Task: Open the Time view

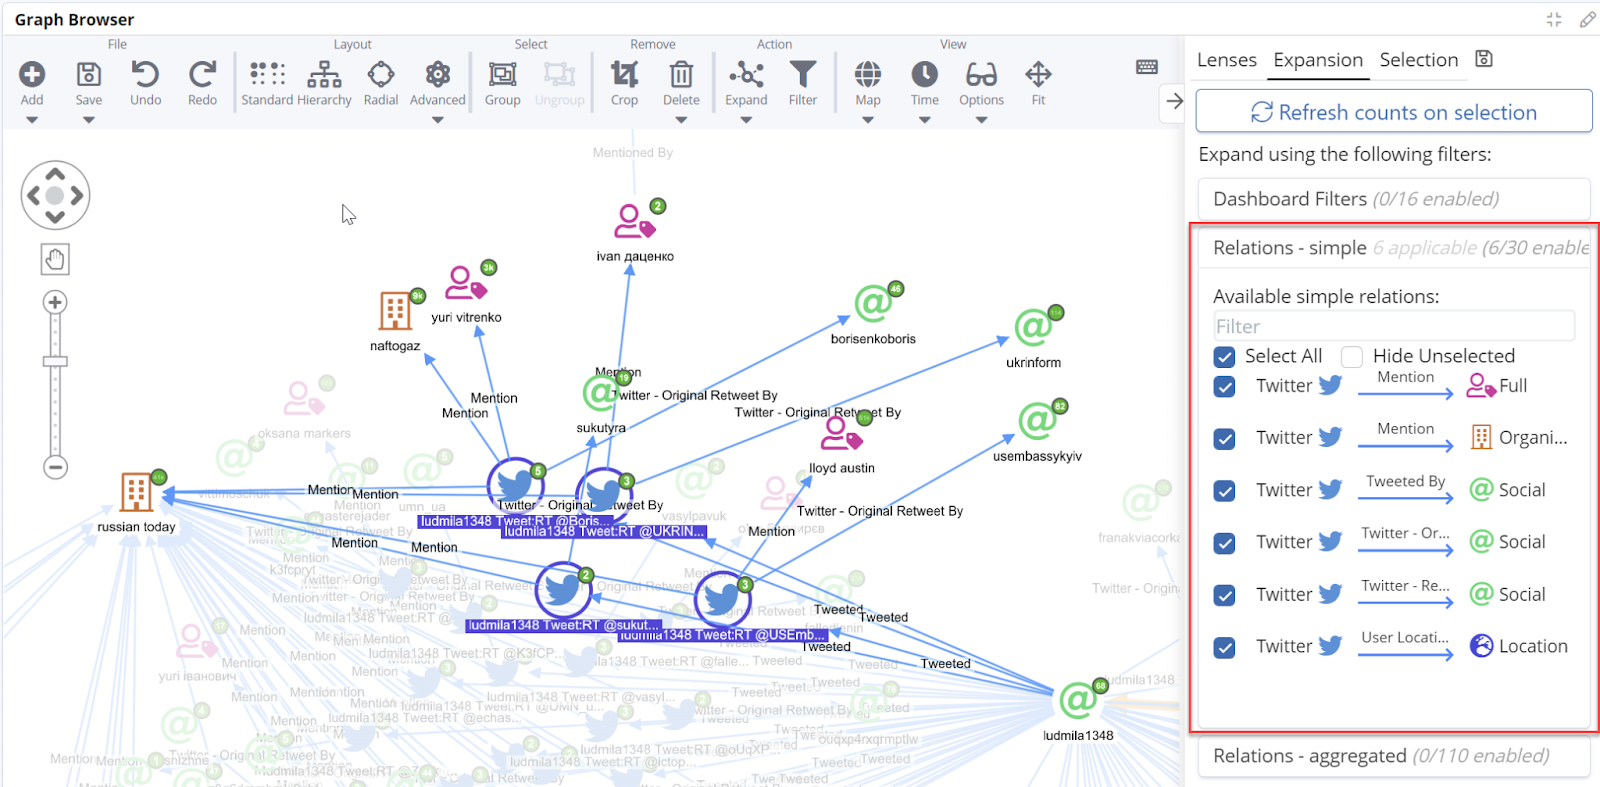Action: (x=925, y=74)
